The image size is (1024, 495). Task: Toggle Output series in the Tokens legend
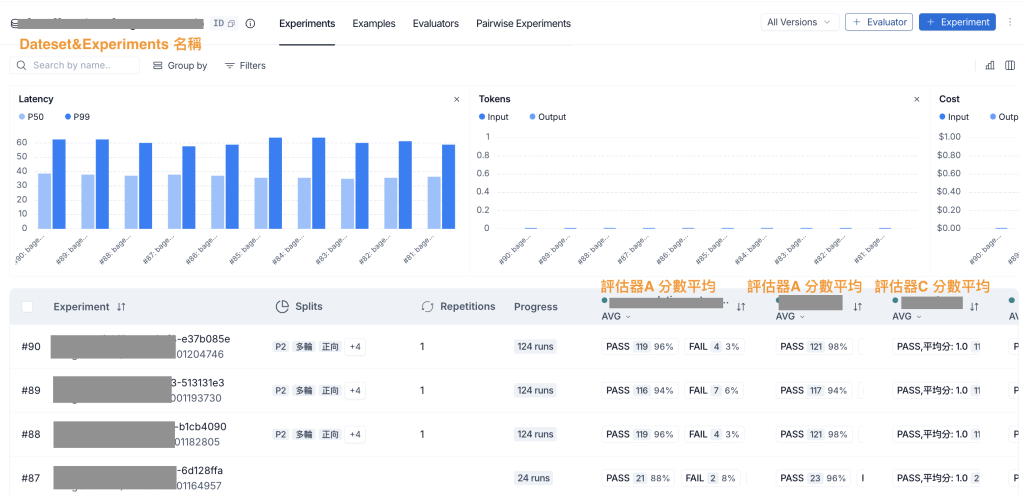point(547,117)
